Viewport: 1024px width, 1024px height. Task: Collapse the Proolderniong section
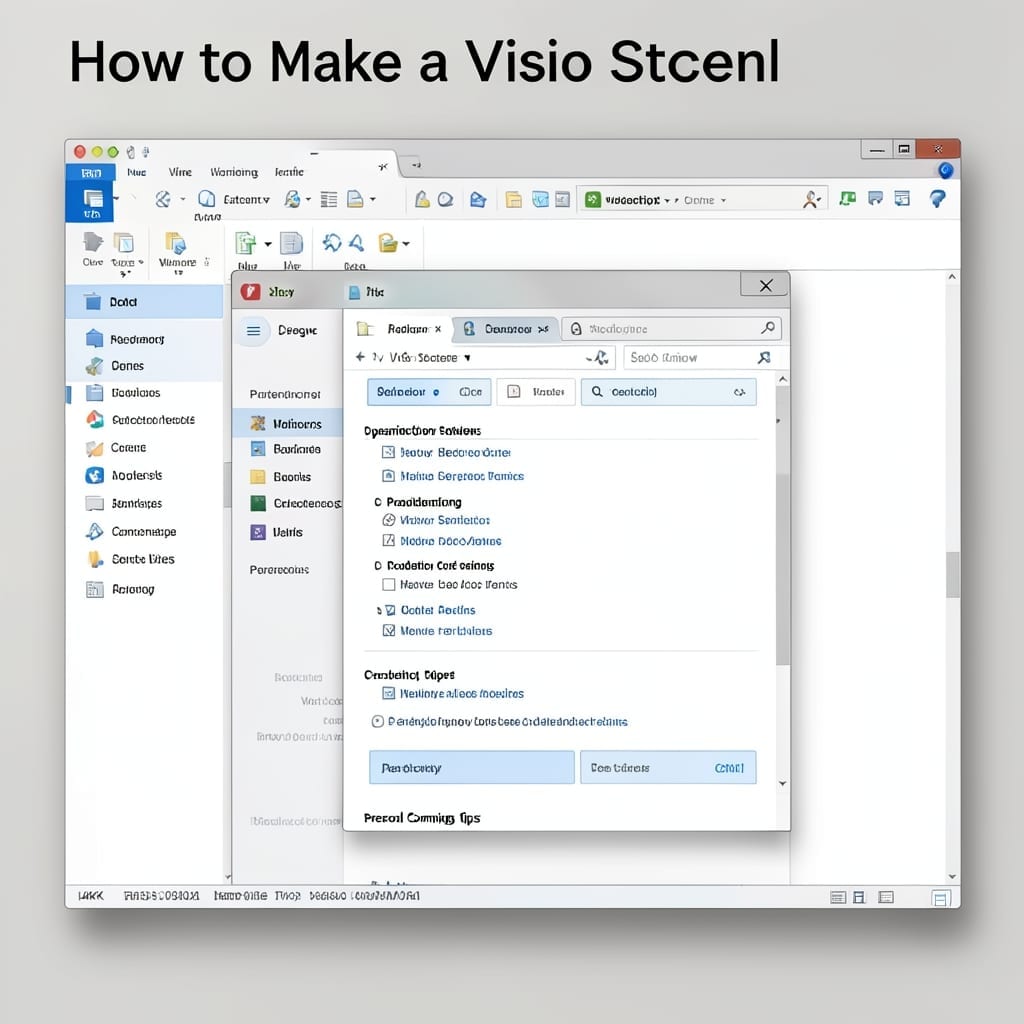377,502
